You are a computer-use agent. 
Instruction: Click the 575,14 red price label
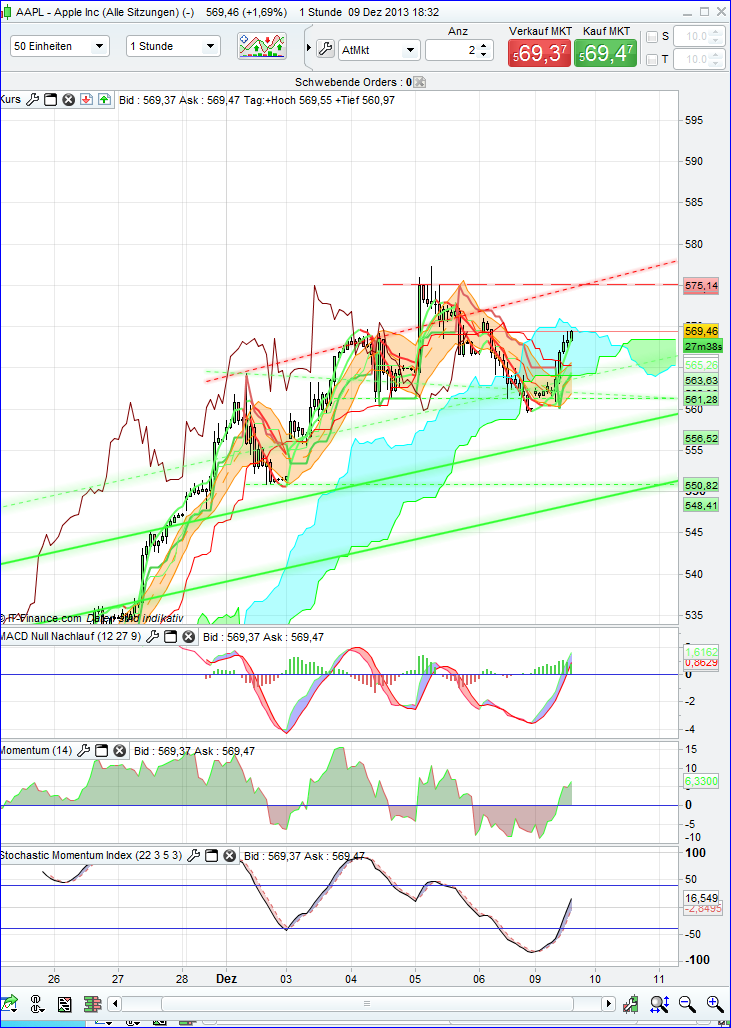click(x=703, y=285)
